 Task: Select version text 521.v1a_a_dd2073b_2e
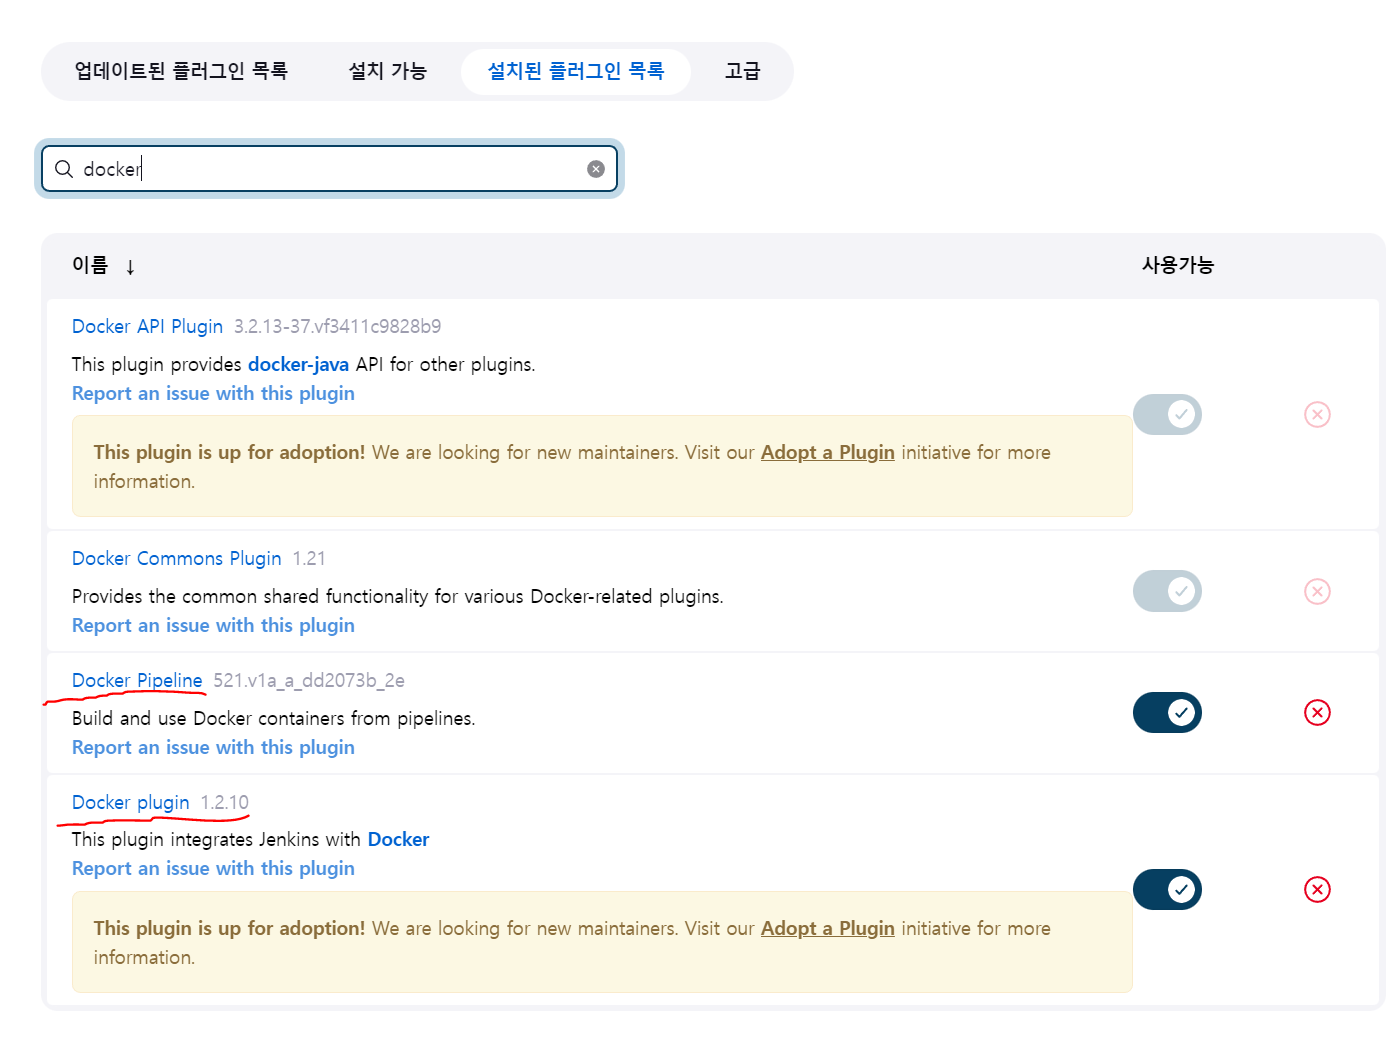point(309,680)
